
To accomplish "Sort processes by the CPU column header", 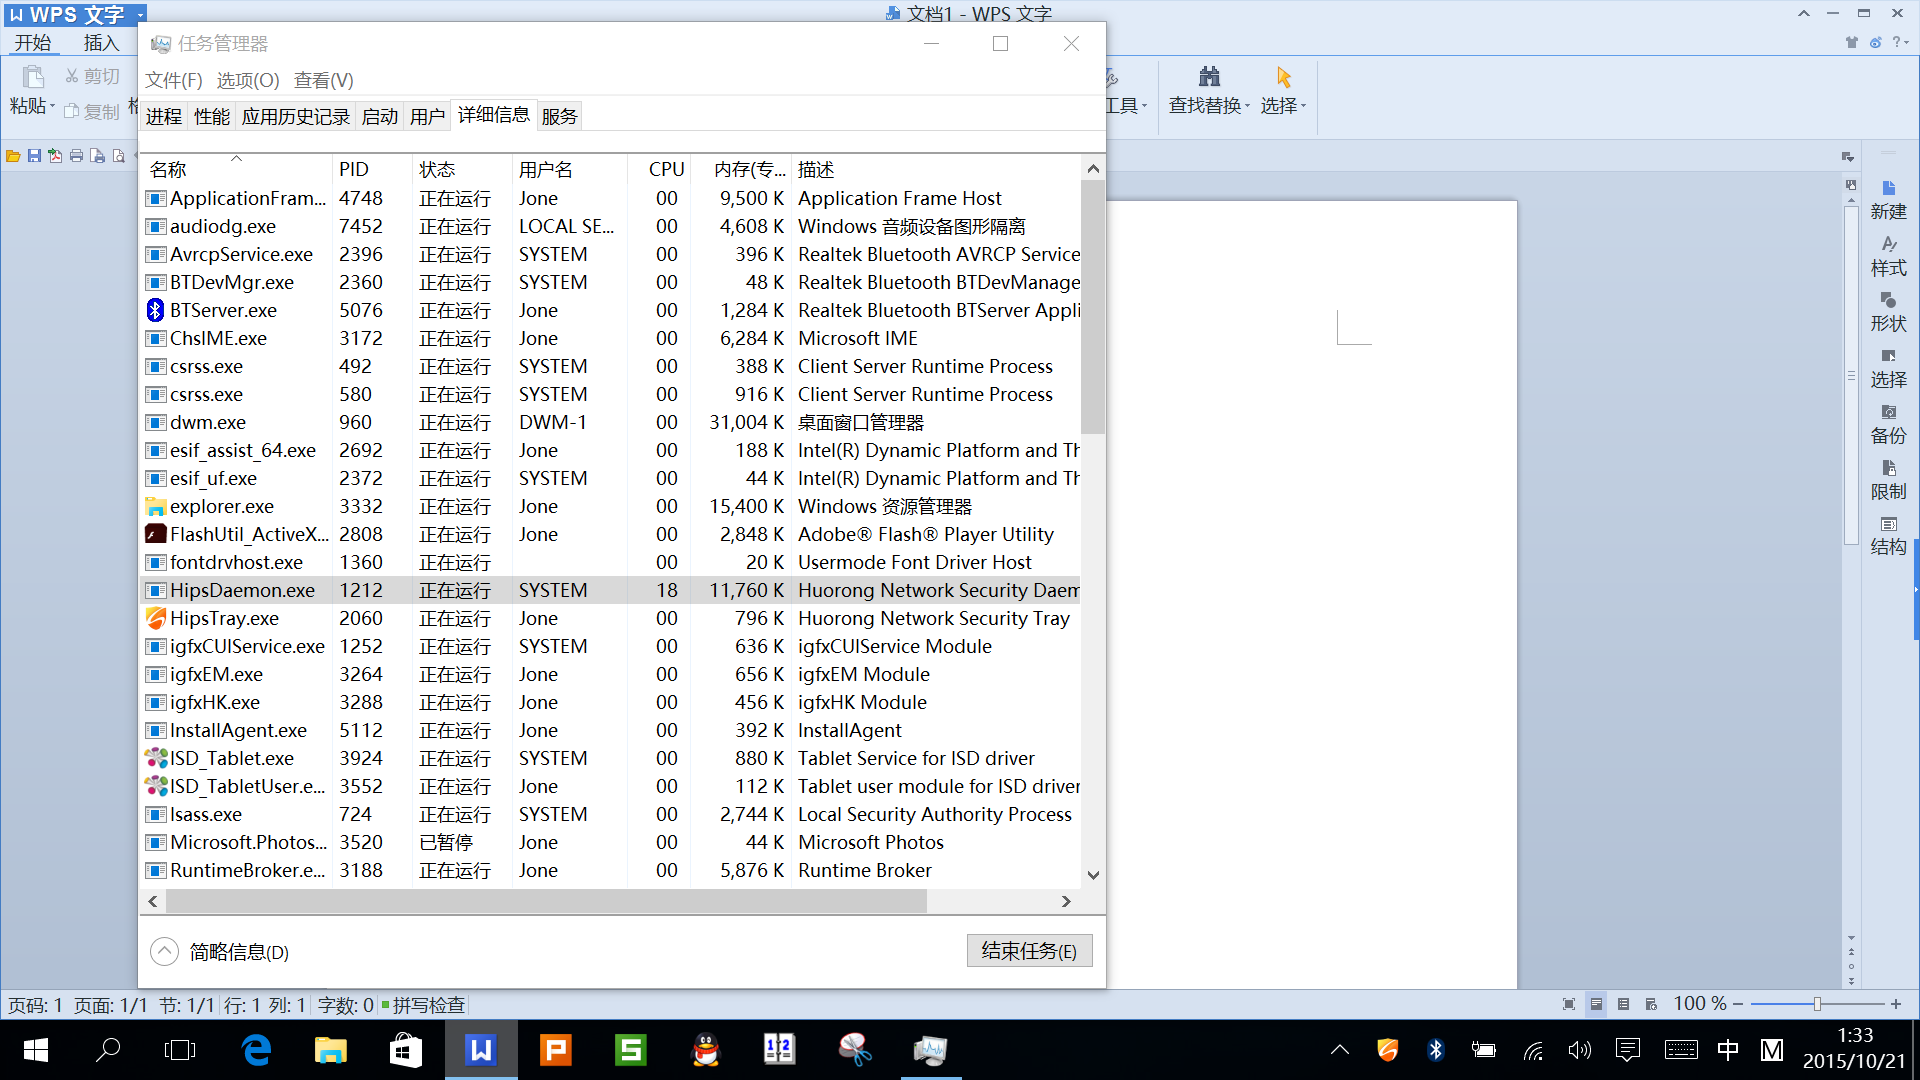I will (665, 169).
